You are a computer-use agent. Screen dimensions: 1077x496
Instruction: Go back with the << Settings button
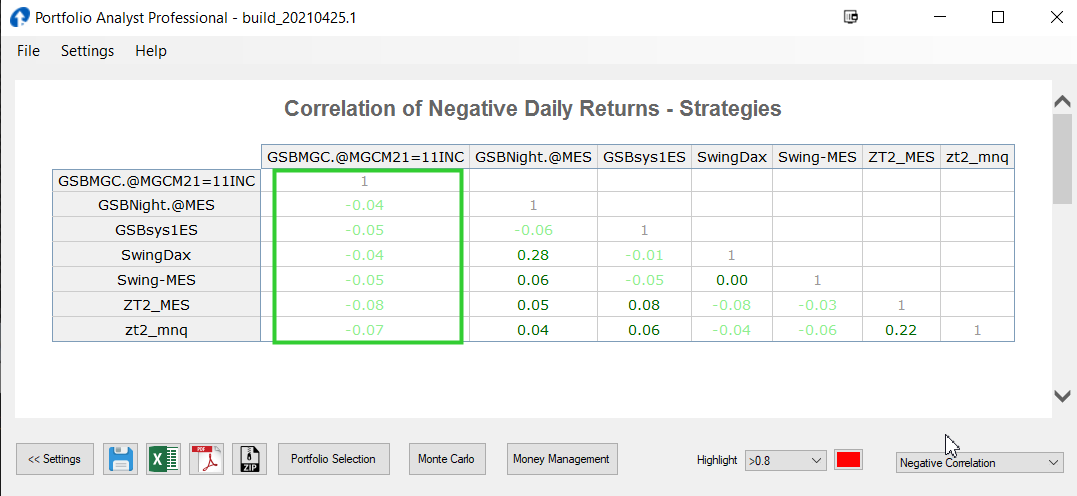[55, 459]
